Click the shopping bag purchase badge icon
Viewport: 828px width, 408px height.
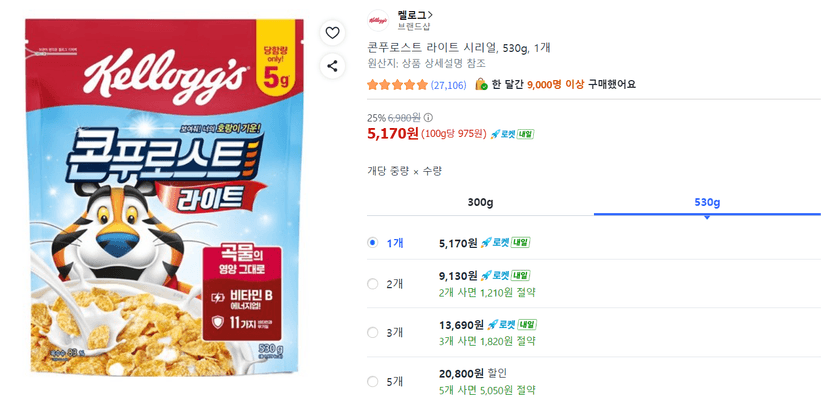[481, 84]
